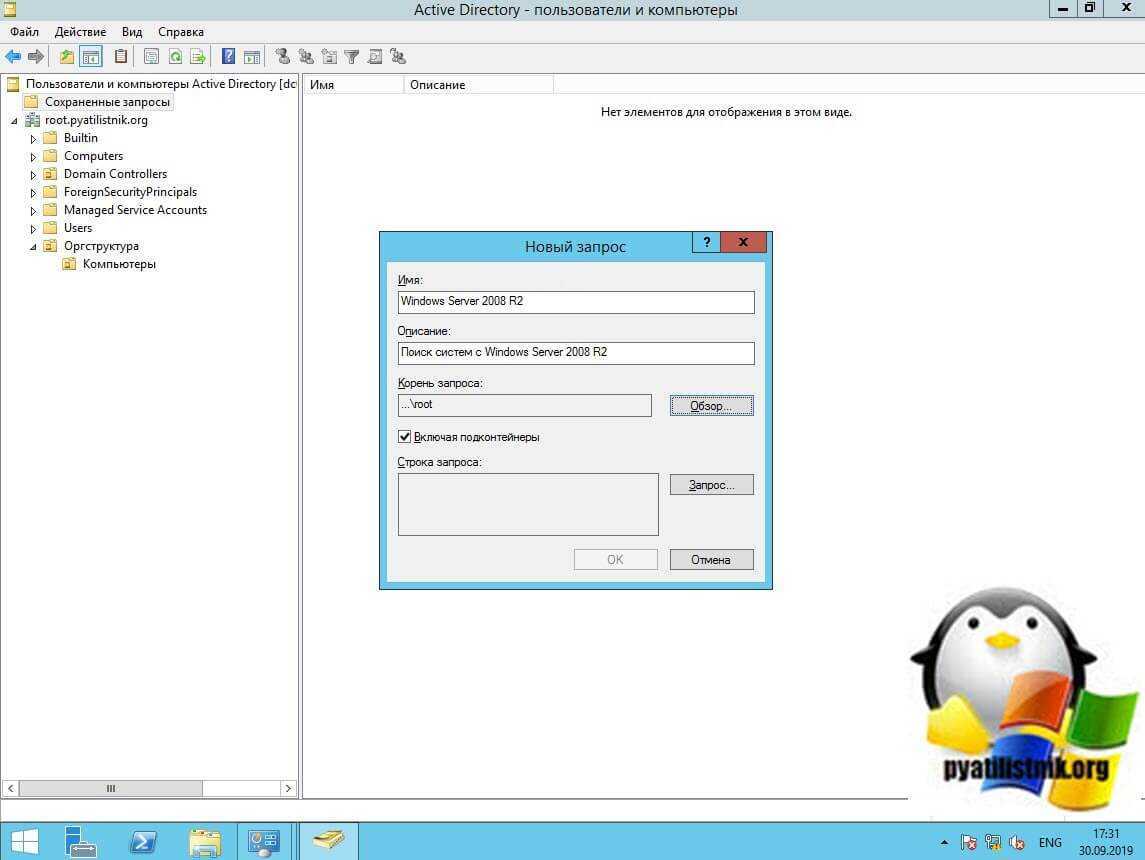Select the Компьютеры tree item
The image size is (1145, 860).
[119, 264]
